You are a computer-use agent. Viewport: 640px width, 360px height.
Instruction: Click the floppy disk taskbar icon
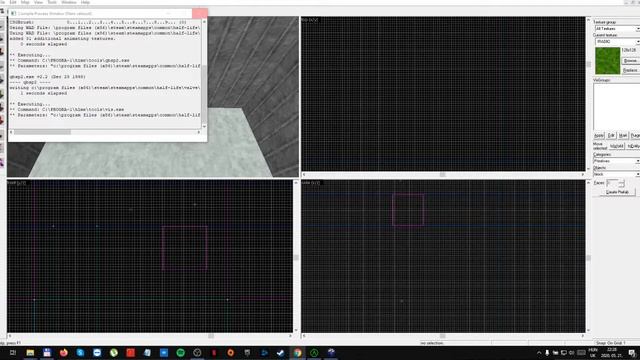47,353
